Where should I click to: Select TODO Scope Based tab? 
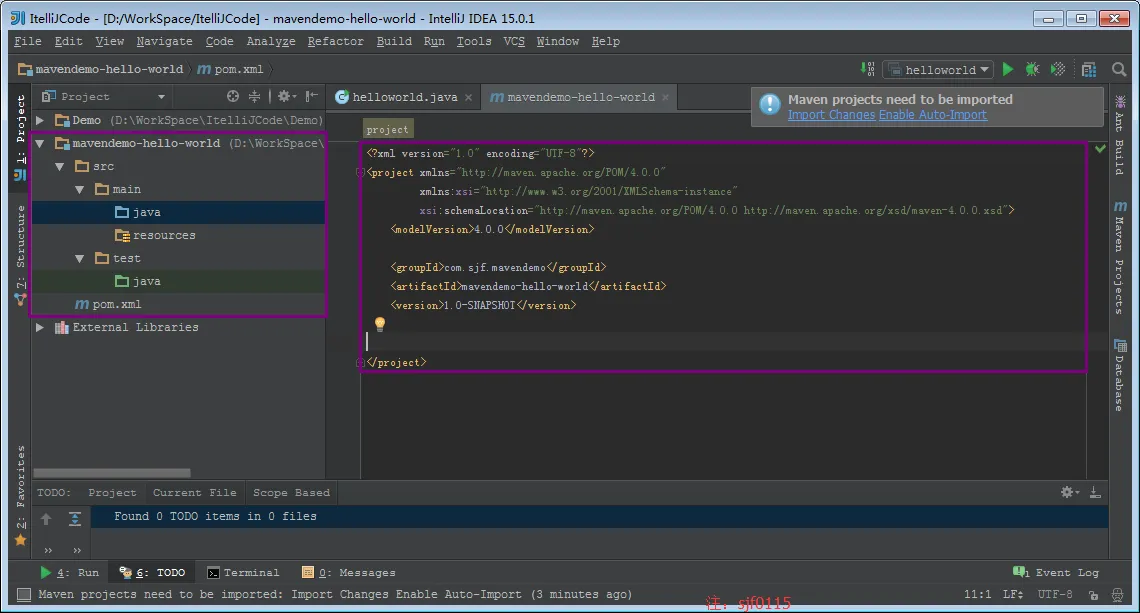click(x=291, y=492)
